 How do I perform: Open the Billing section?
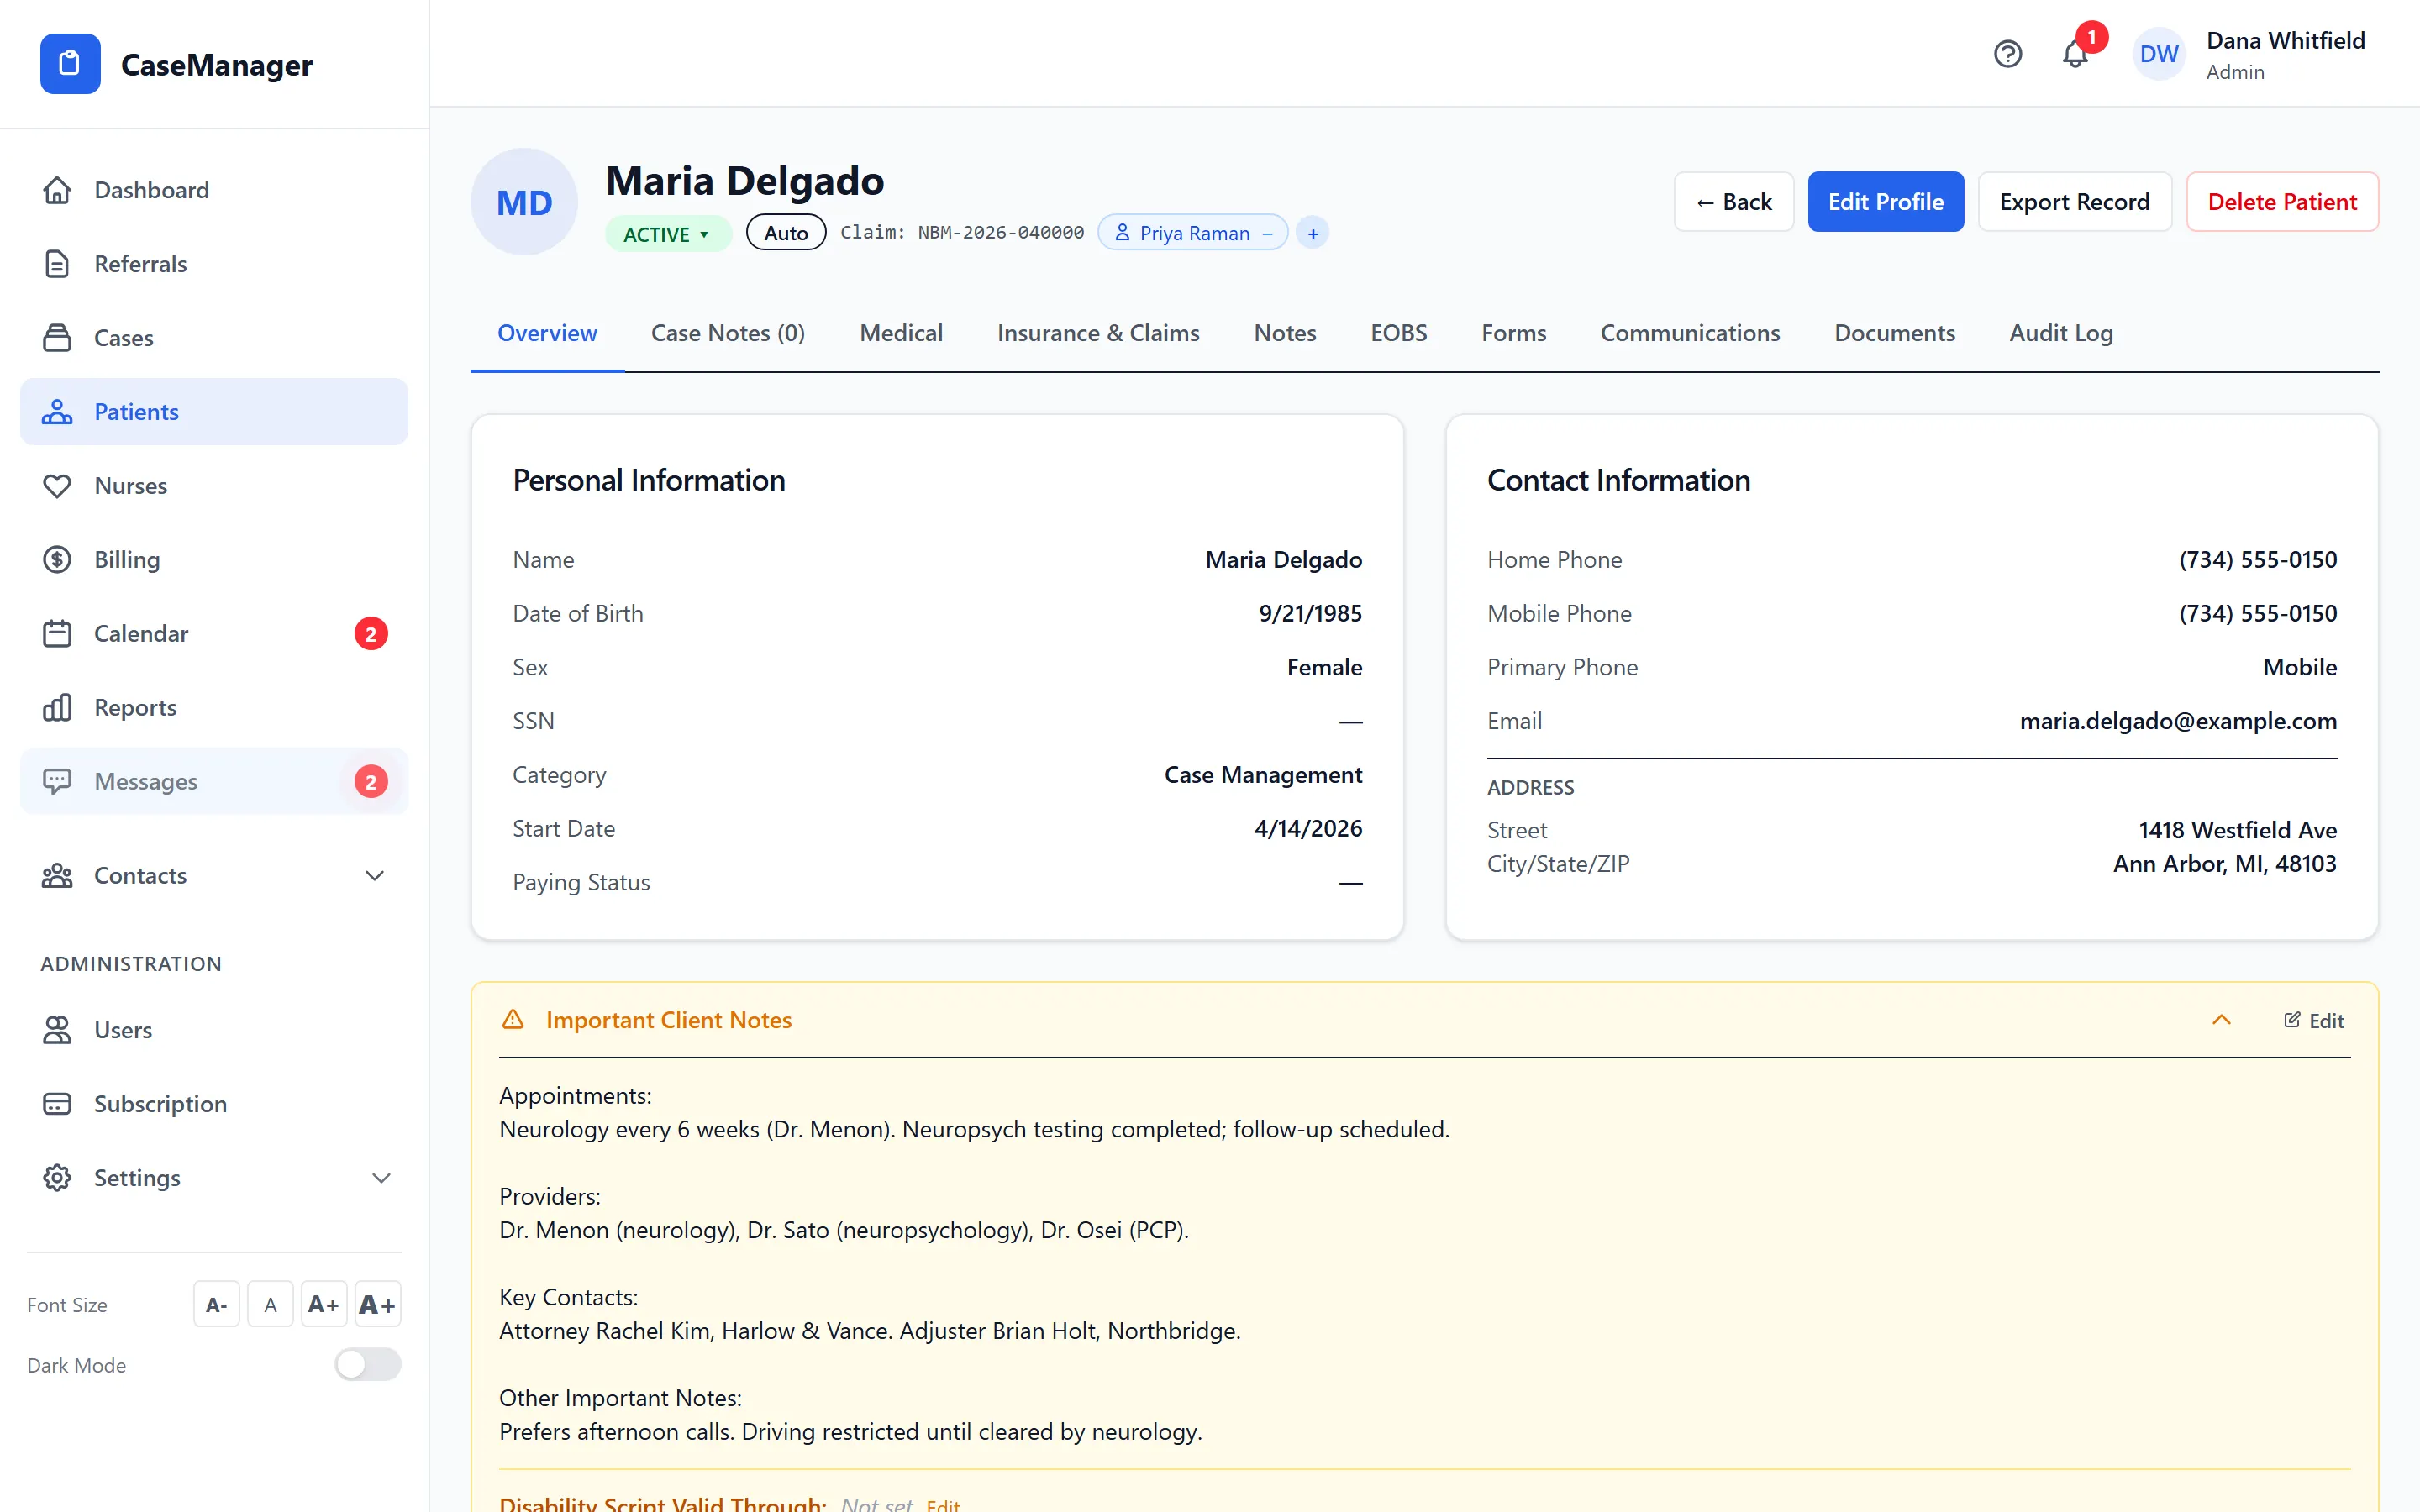[214, 560]
